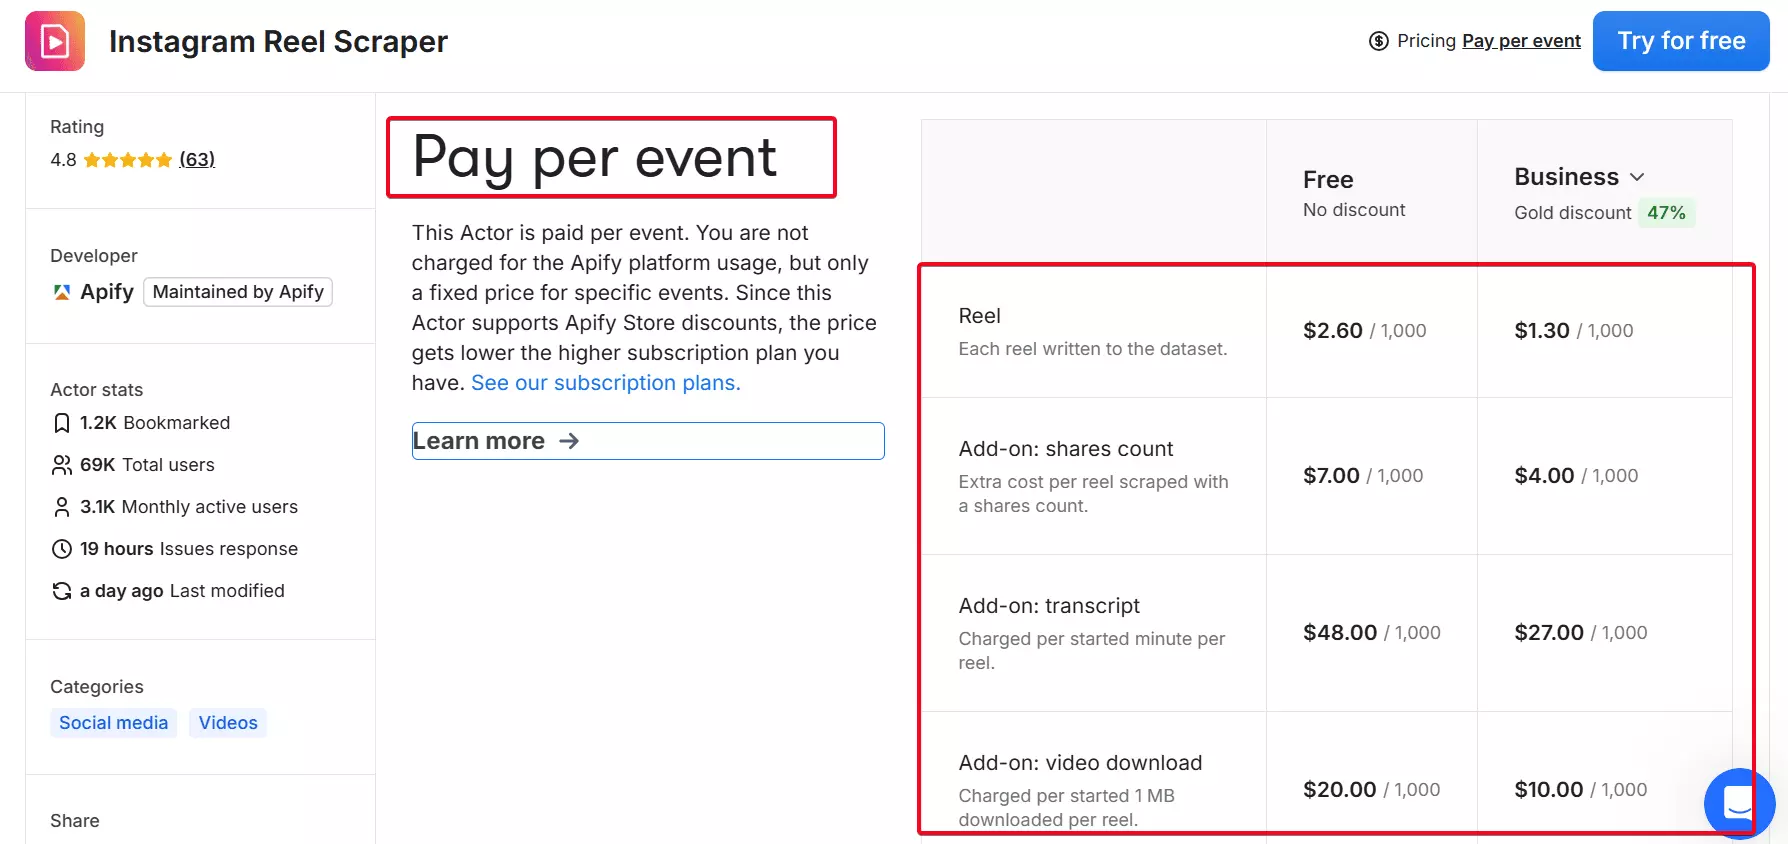Viewport: 1788px width, 844px height.
Task: Click the clock icon for Issues response
Action: pos(61,549)
